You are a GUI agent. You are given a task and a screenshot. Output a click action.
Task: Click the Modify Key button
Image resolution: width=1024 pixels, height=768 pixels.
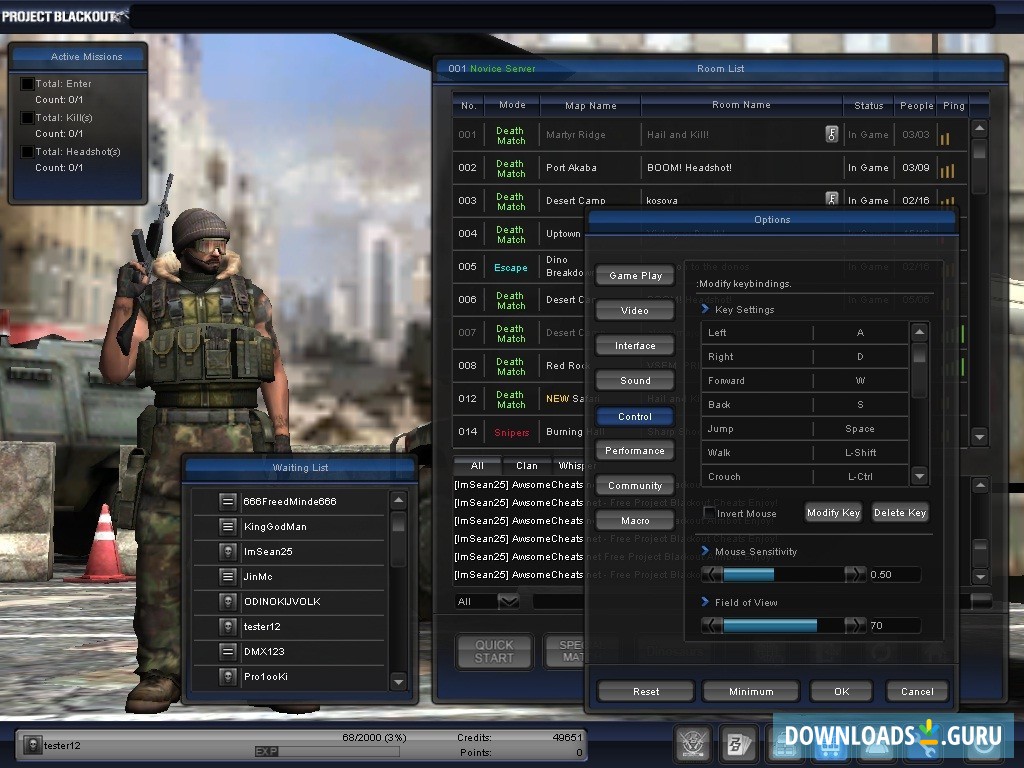pyautogui.click(x=833, y=512)
